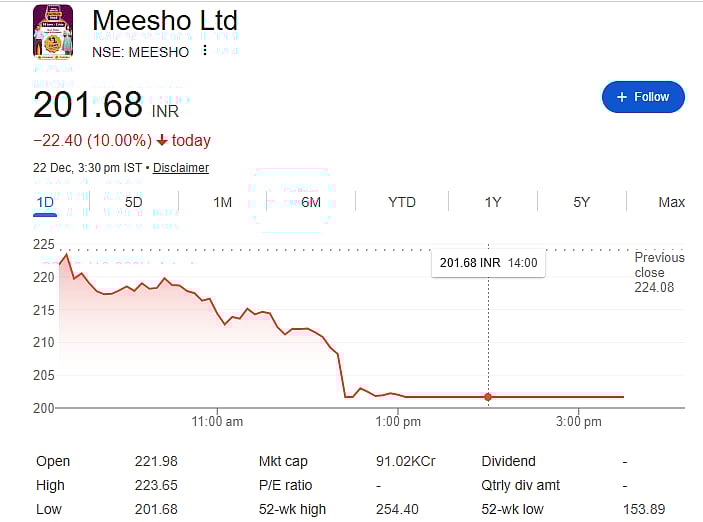Switch to the 1Y chart range tab
Image resolution: width=703 pixels, height=522 pixels.
pyautogui.click(x=493, y=202)
